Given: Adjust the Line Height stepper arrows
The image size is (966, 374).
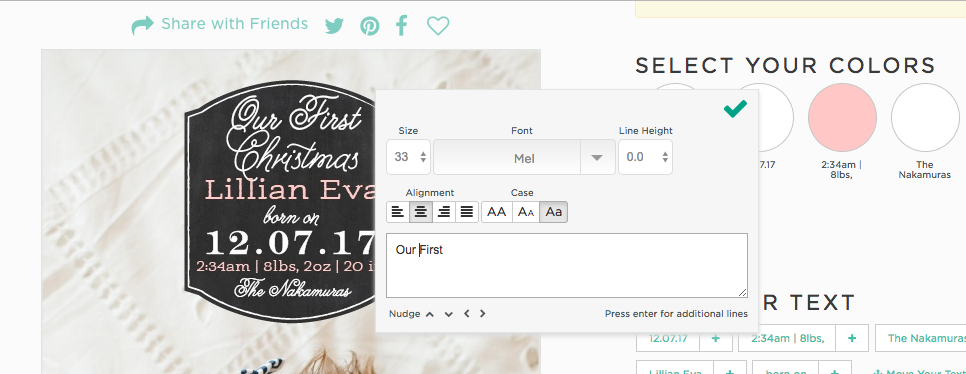Looking at the screenshot, I should point(665,157).
